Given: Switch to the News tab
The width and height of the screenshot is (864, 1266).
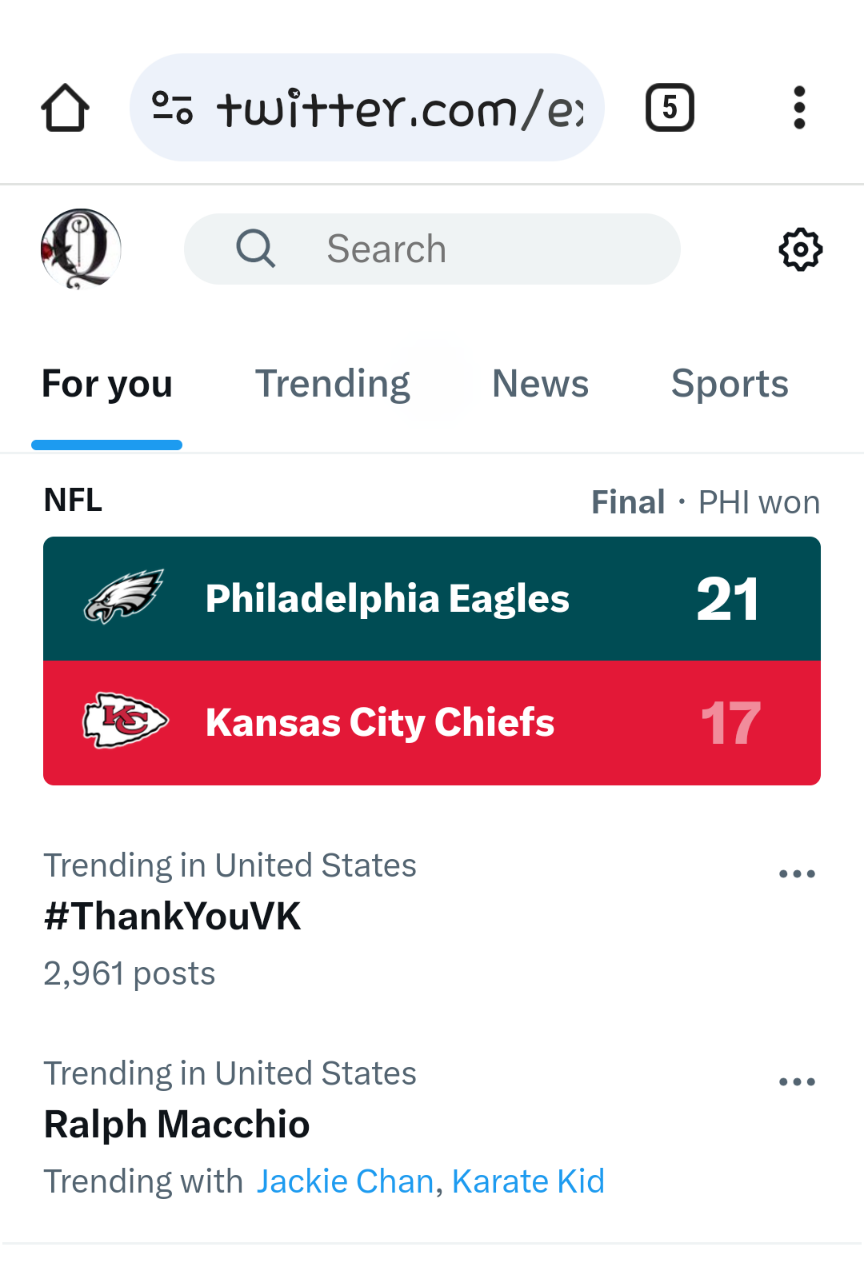Looking at the screenshot, I should (540, 384).
